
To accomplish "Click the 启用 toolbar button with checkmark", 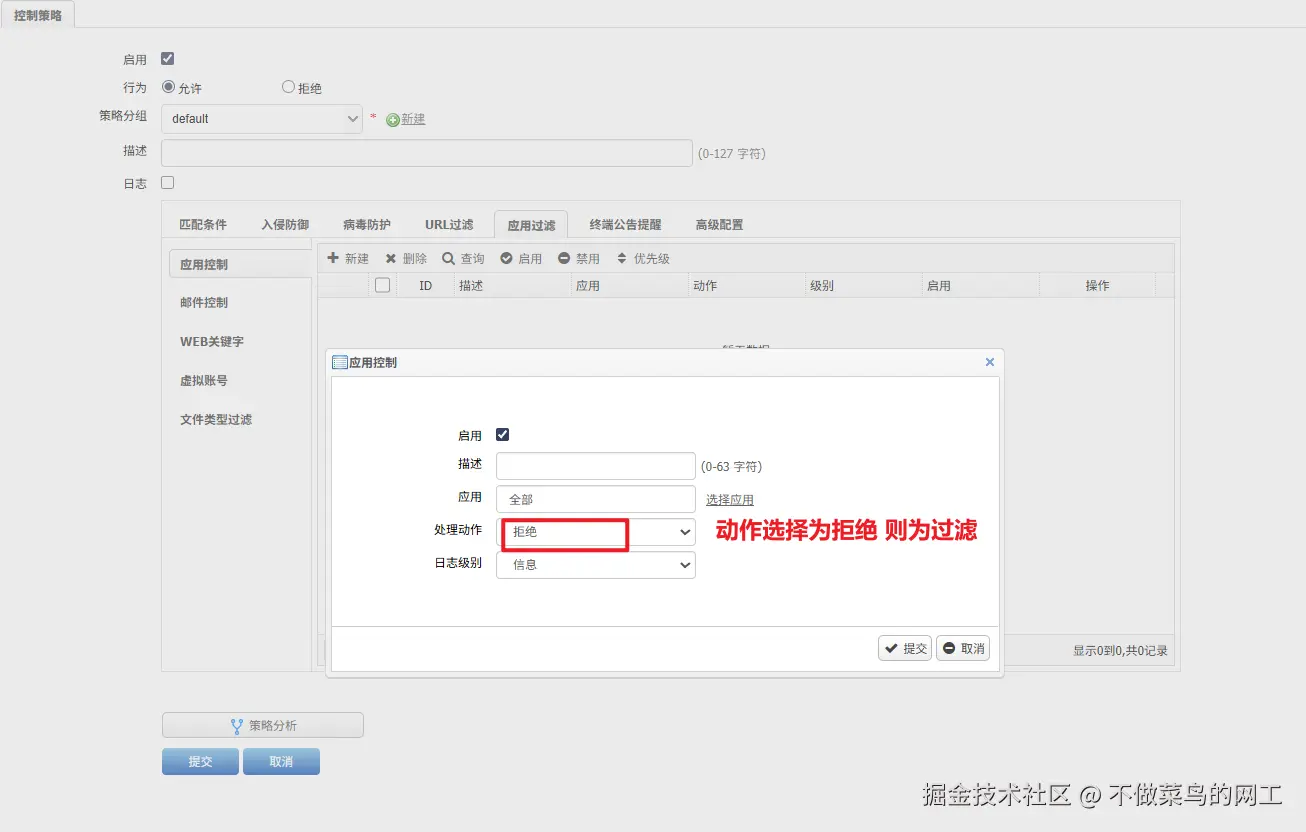I will [521, 258].
